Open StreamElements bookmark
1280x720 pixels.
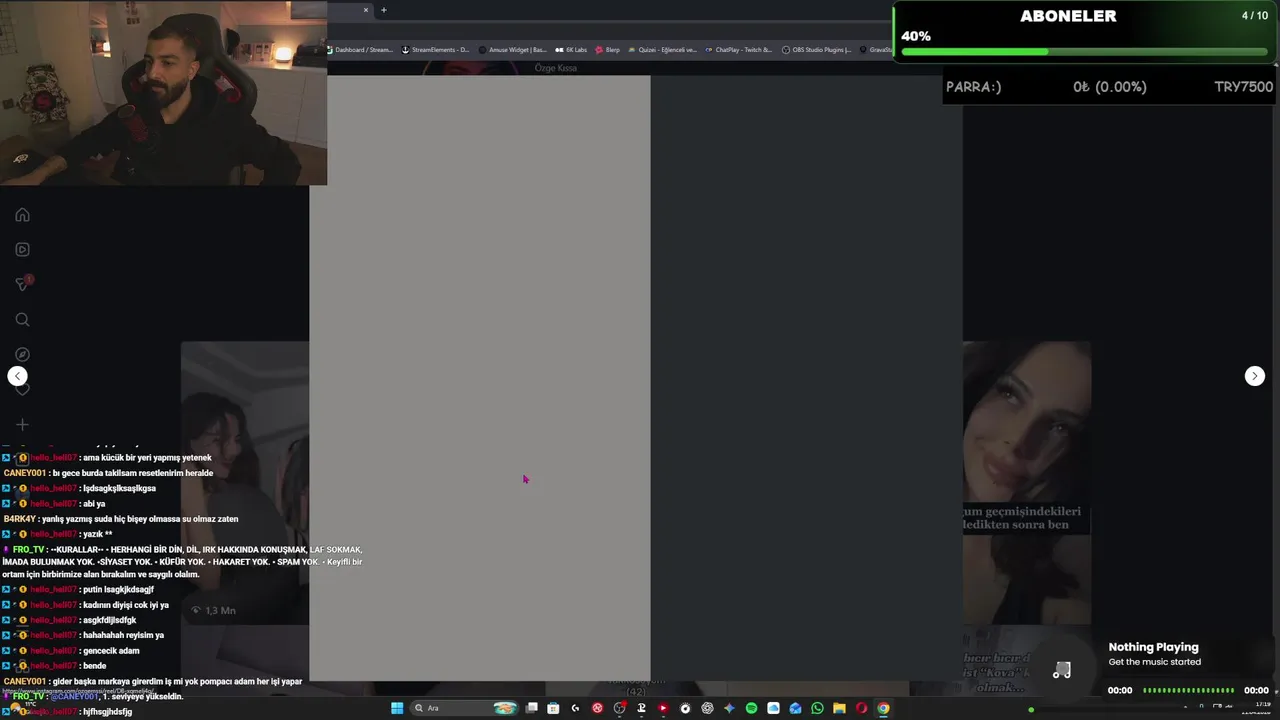click(x=435, y=50)
